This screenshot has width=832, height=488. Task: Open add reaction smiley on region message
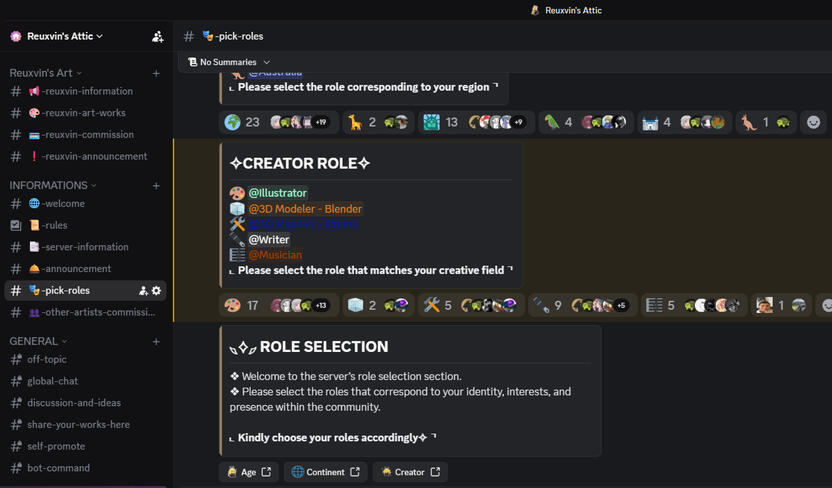pos(813,123)
